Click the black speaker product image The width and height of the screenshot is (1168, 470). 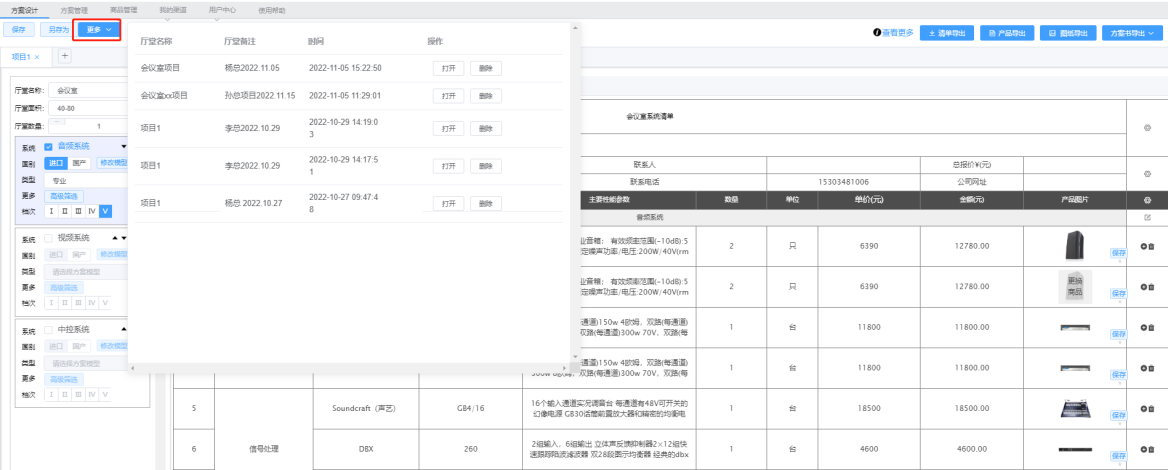click(x=1075, y=246)
